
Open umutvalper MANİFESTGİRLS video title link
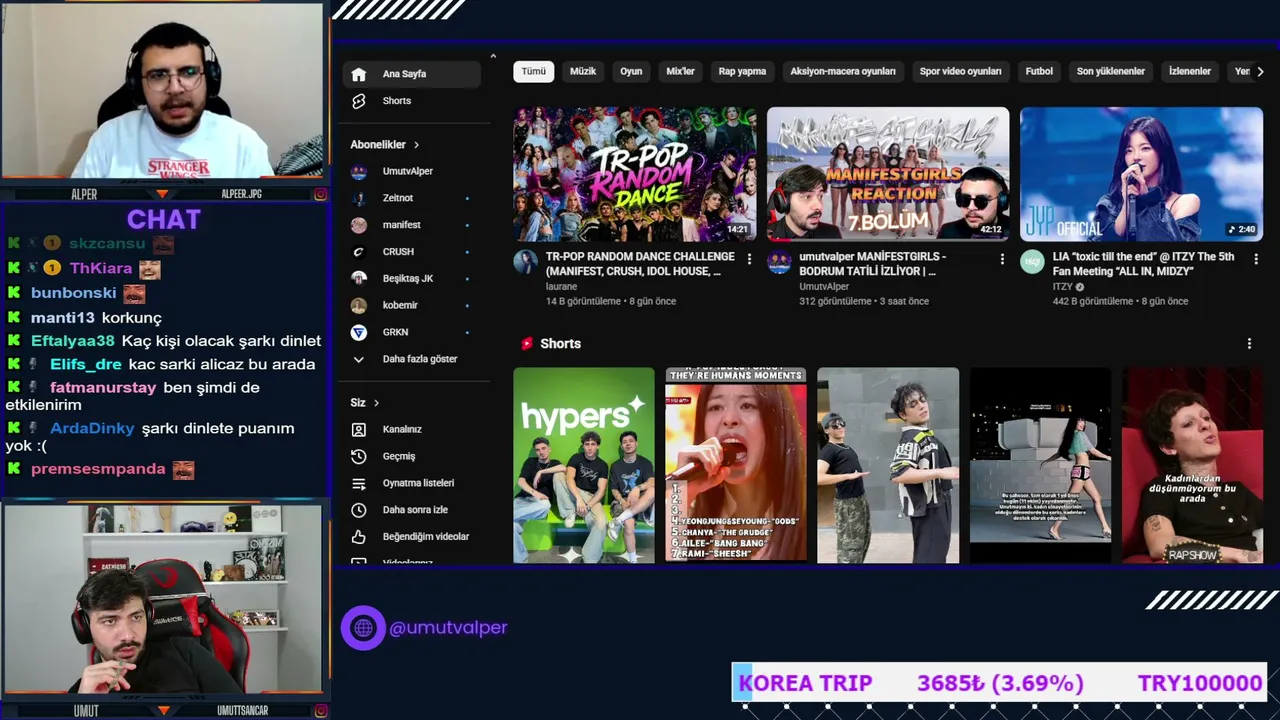pyautogui.click(x=872, y=264)
